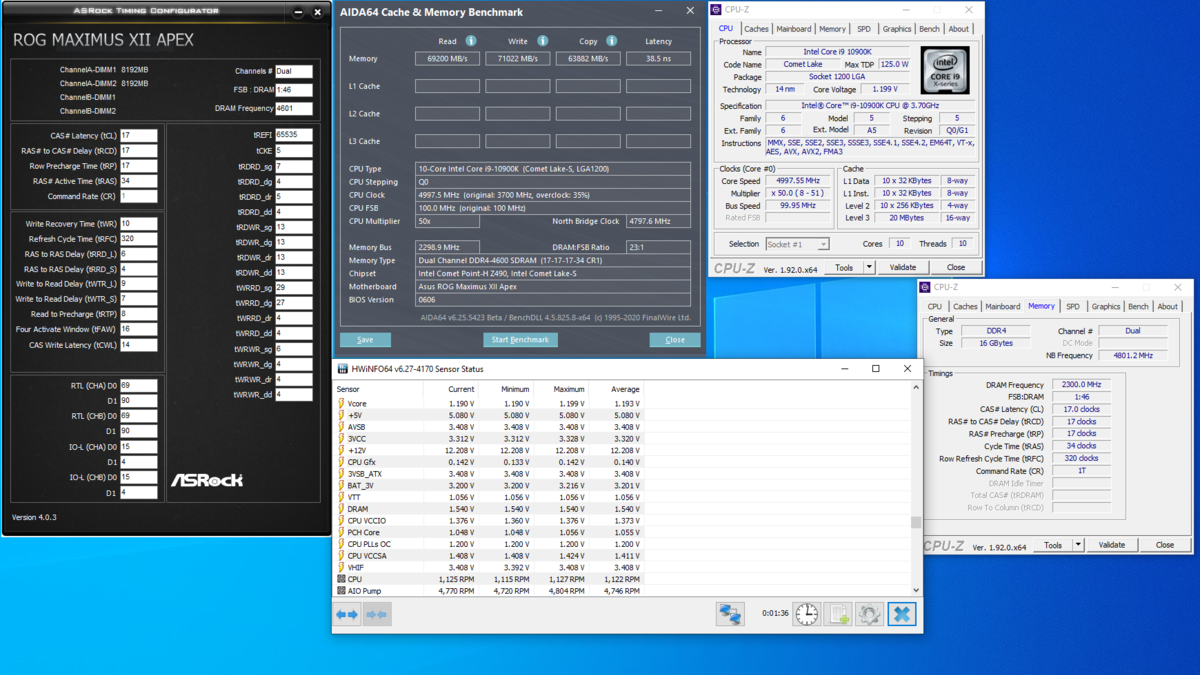Click the CAS# Latency (tCL) value field

pyautogui.click(x=138, y=136)
